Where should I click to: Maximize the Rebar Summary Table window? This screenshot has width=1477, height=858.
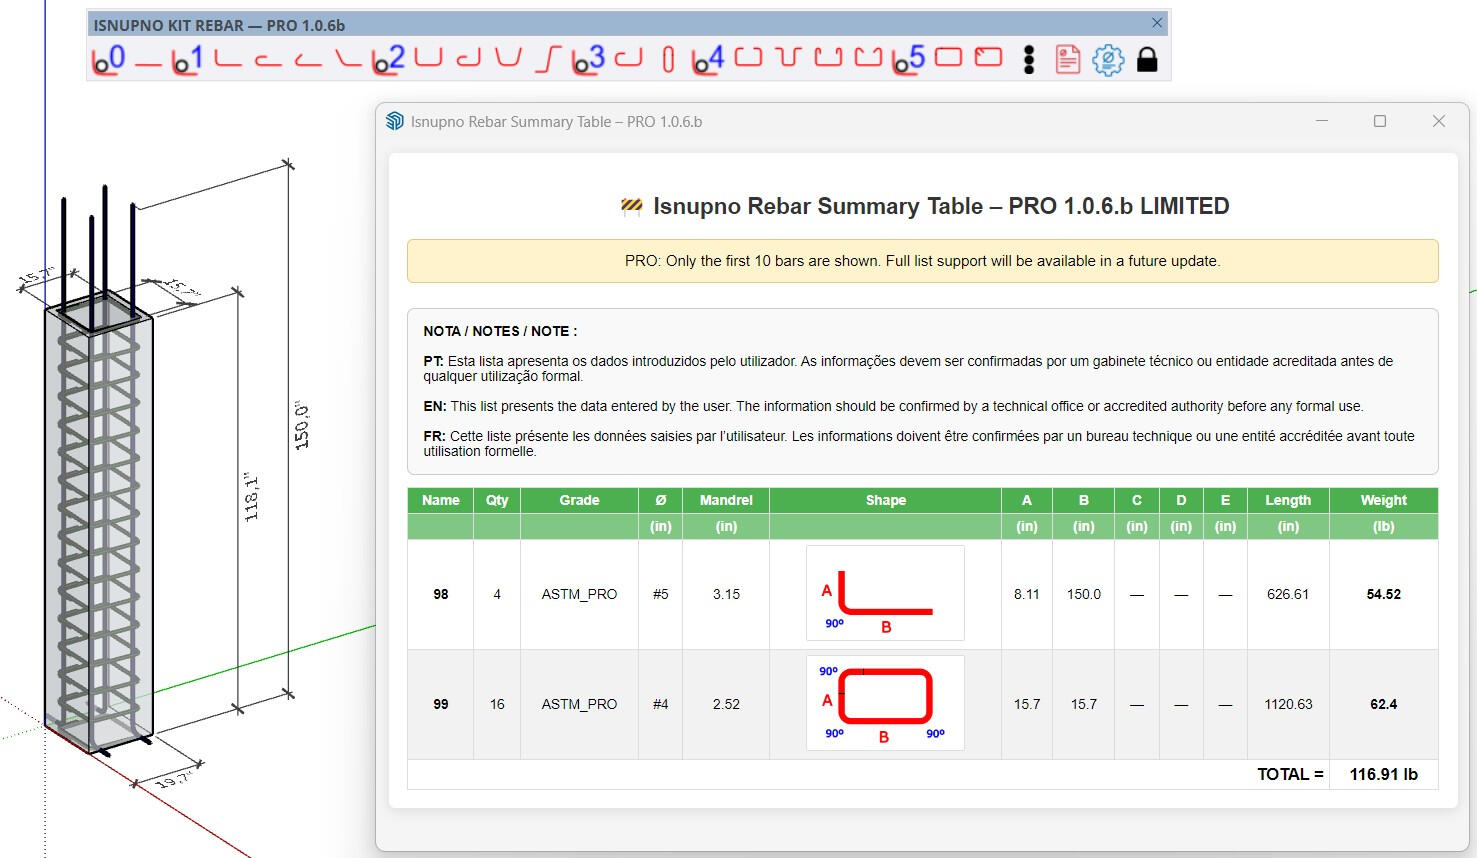1380,121
